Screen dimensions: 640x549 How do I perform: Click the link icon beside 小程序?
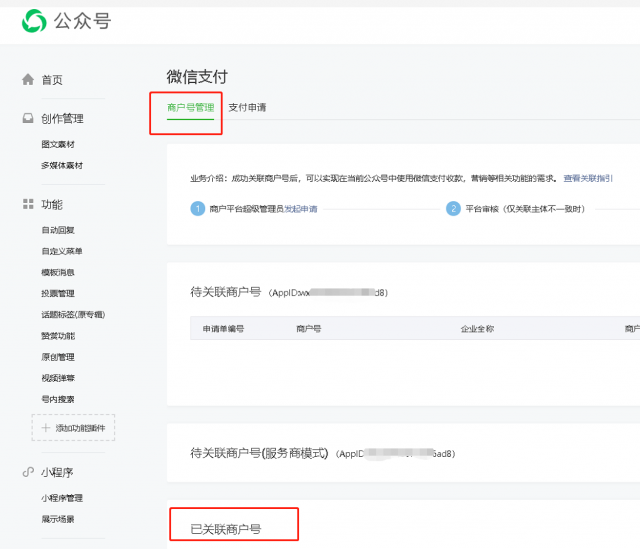[x=28, y=472]
